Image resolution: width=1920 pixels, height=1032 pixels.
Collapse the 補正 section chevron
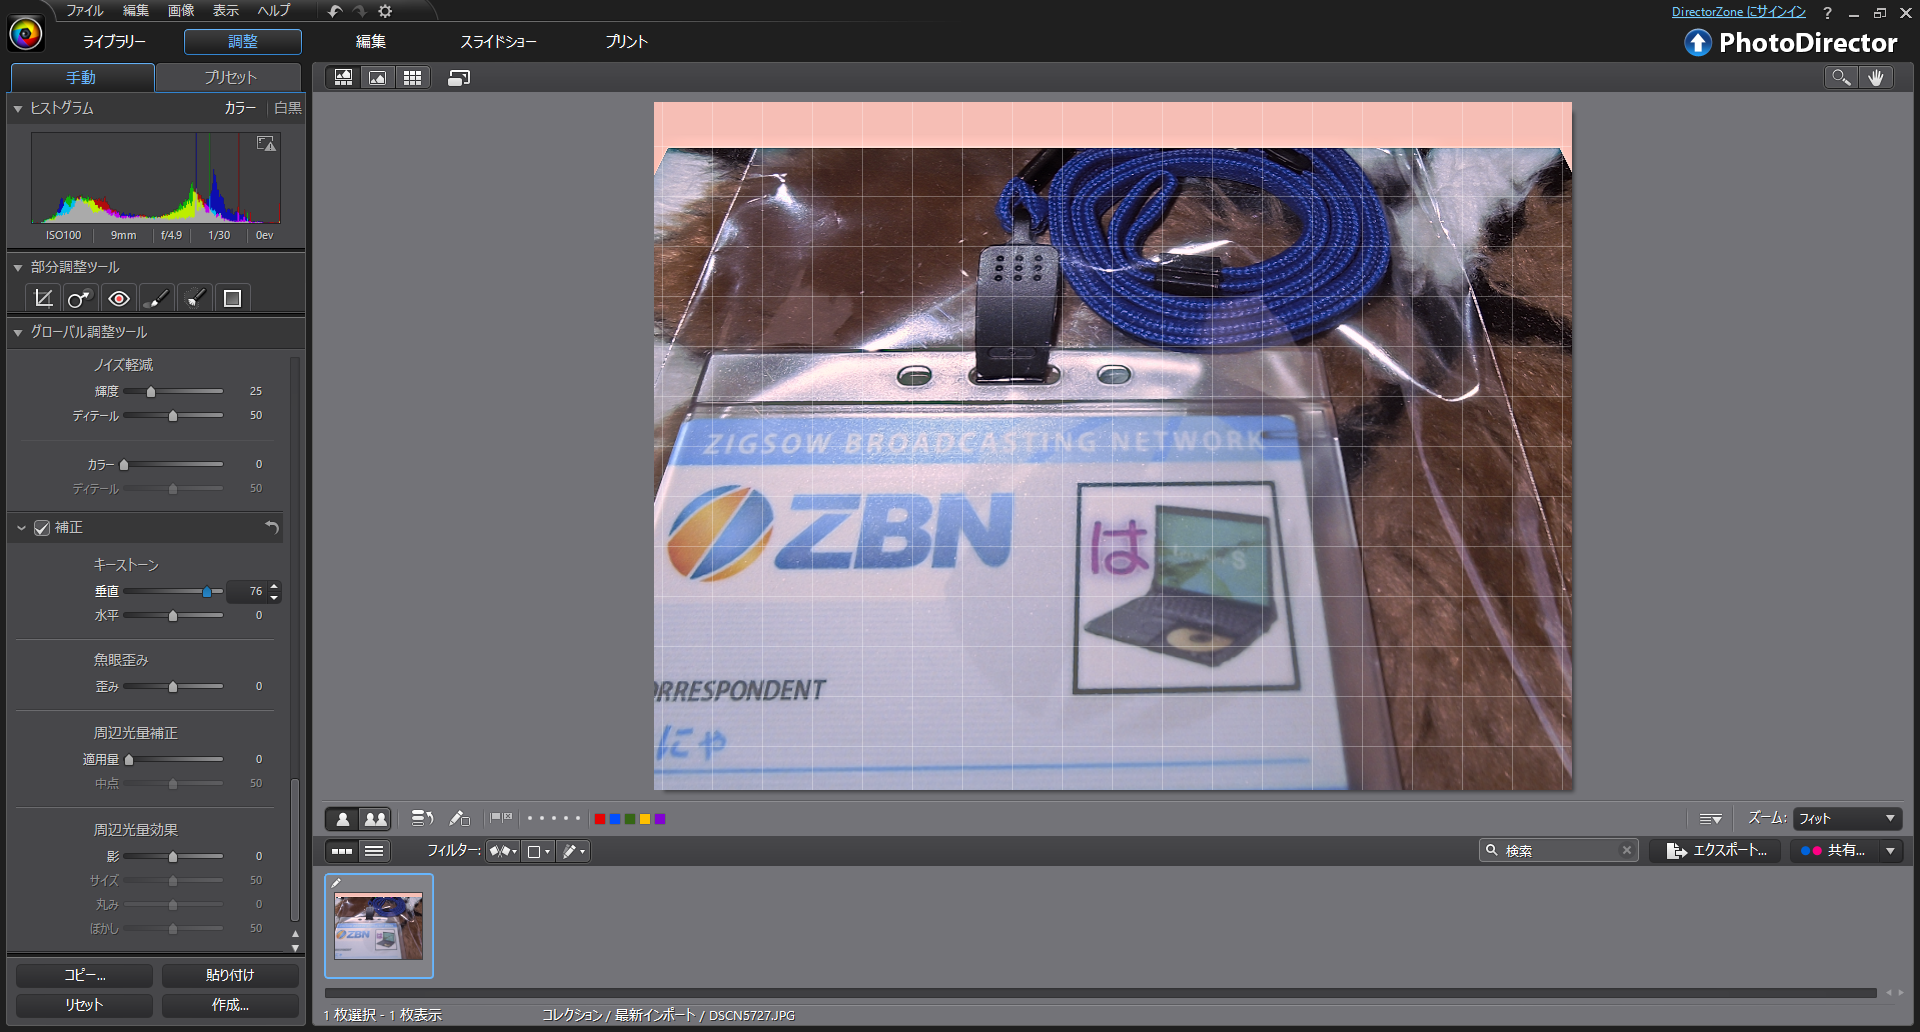coord(21,528)
